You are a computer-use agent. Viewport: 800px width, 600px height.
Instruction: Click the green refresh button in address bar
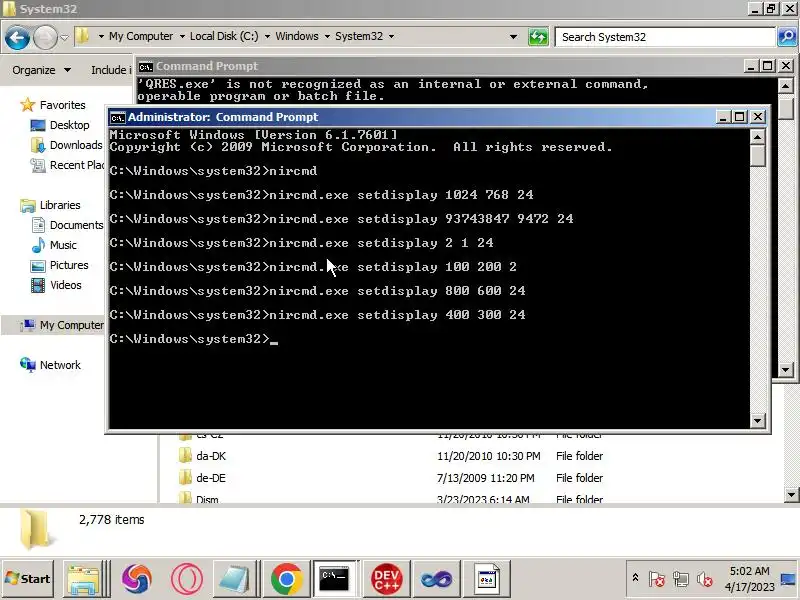coord(538,37)
